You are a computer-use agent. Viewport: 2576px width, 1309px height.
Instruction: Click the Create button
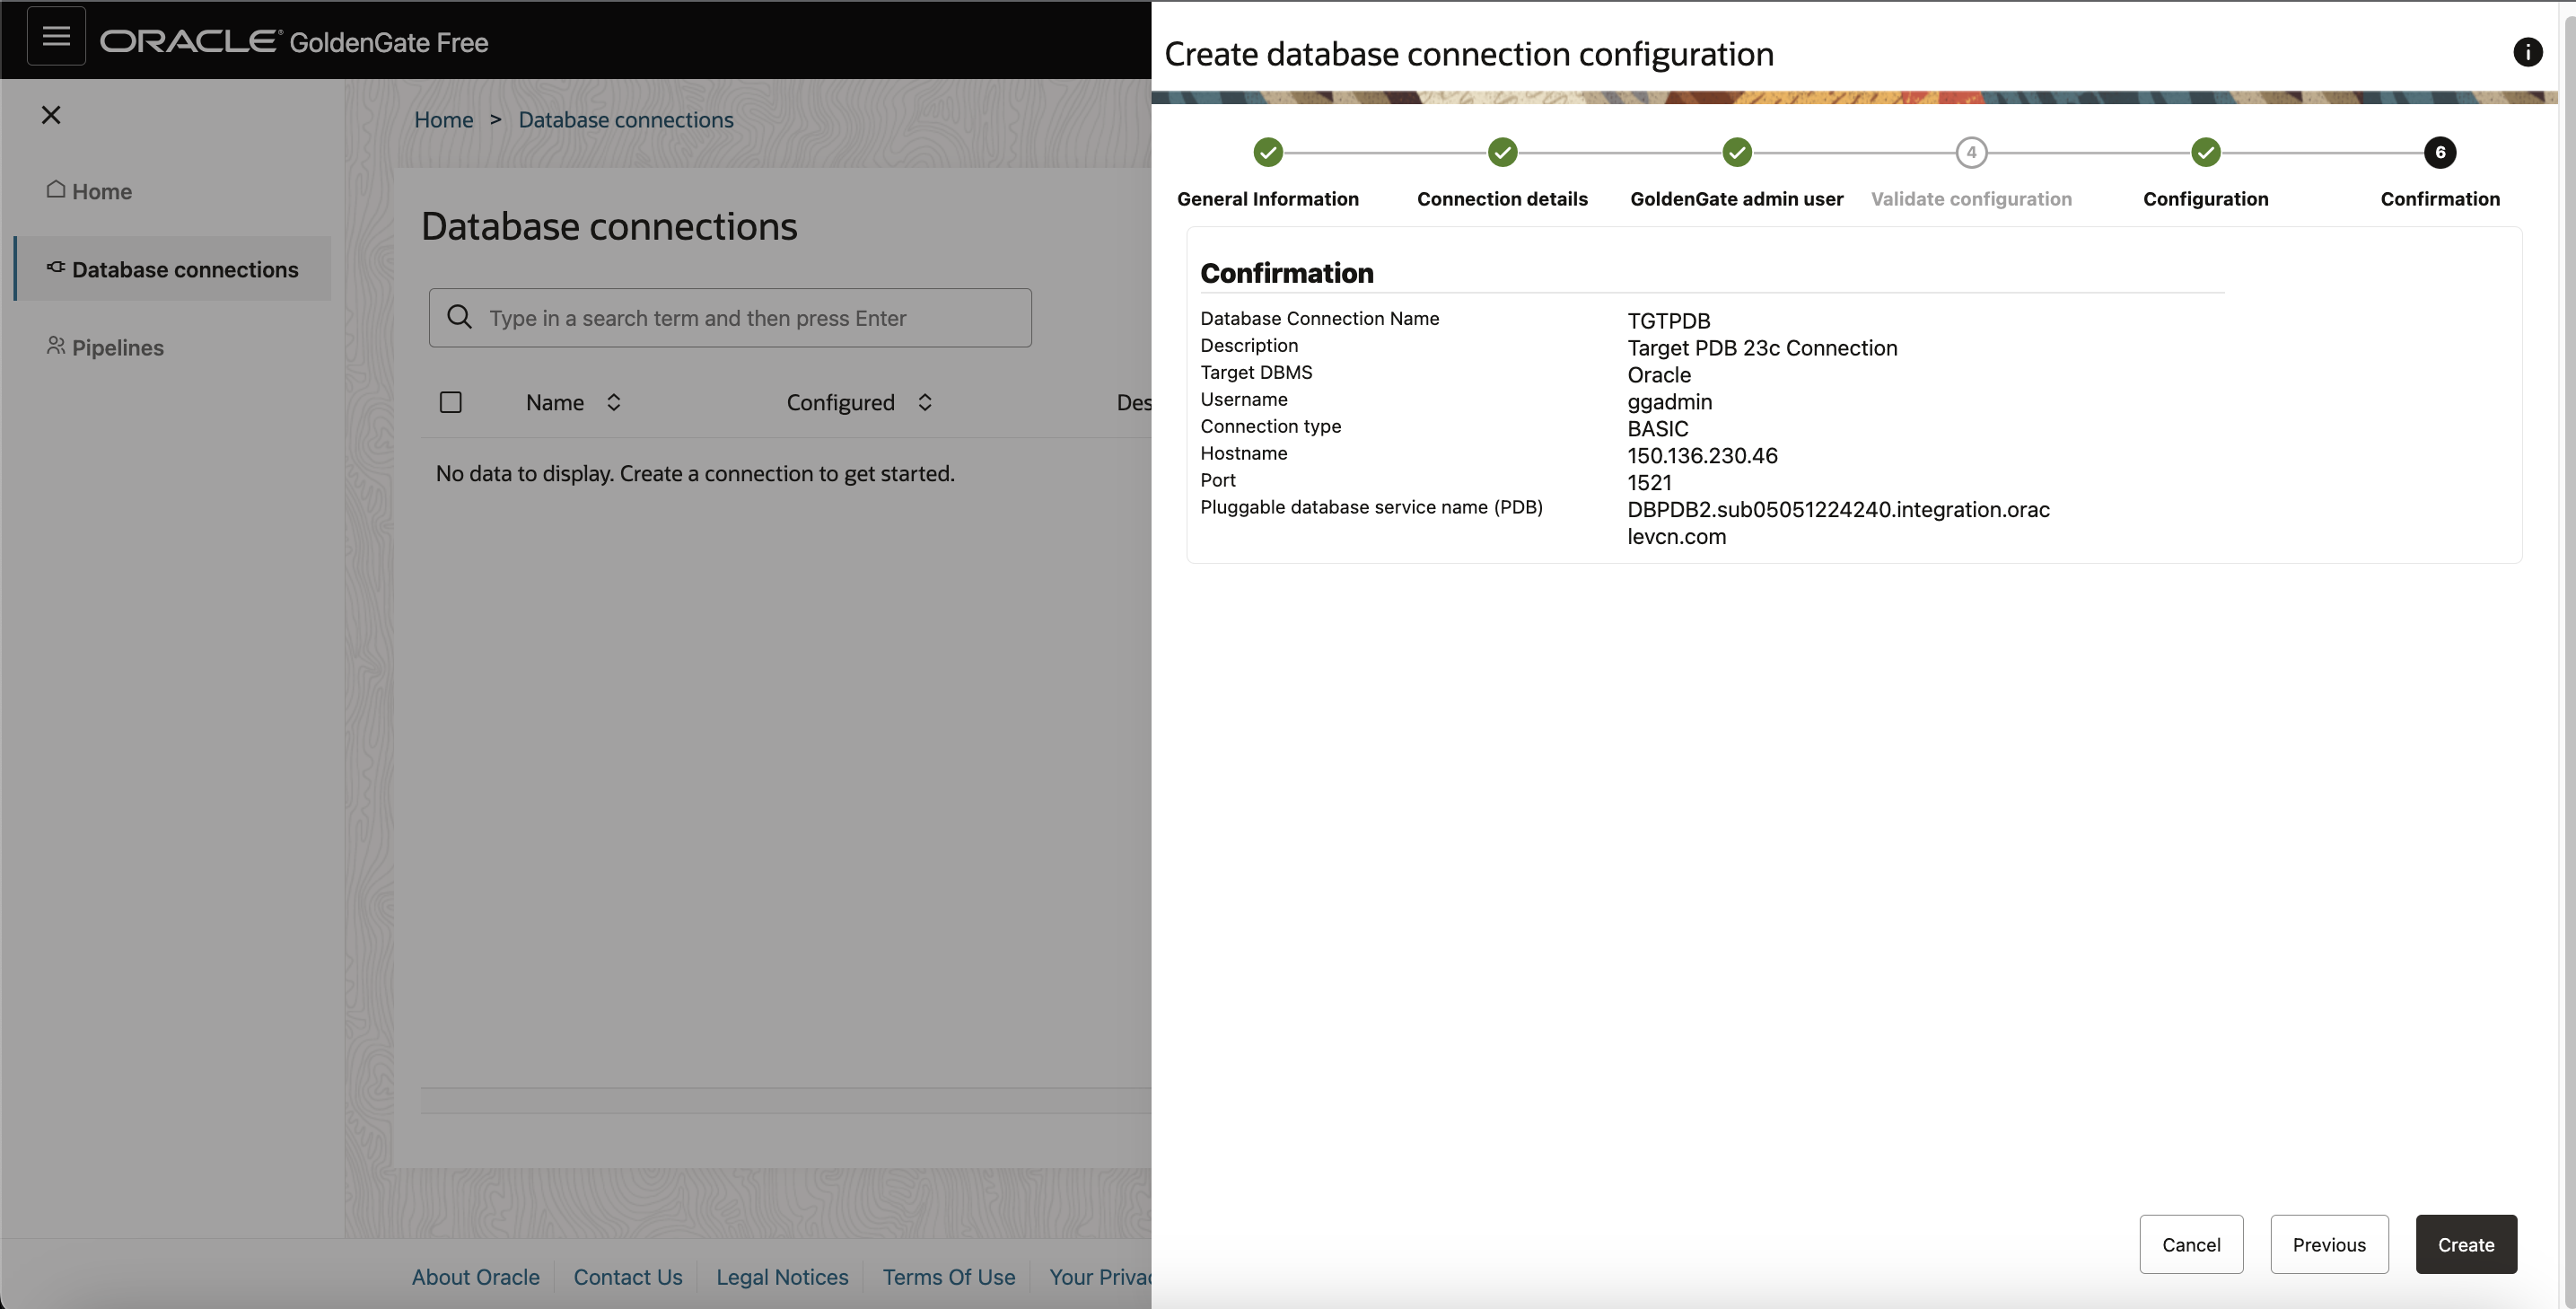coord(2466,1244)
